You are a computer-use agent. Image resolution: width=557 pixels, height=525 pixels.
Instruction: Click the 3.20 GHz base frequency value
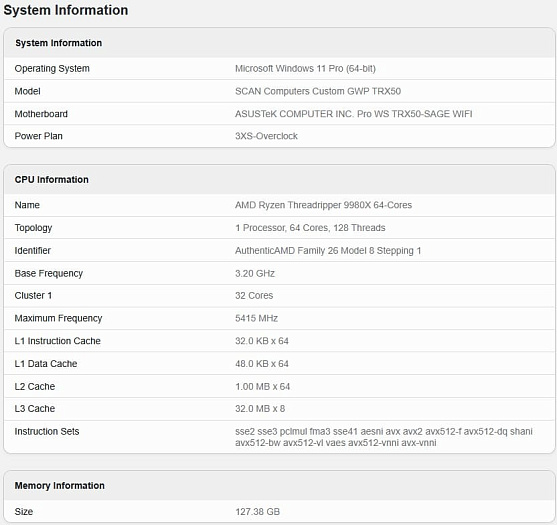pos(255,273)
